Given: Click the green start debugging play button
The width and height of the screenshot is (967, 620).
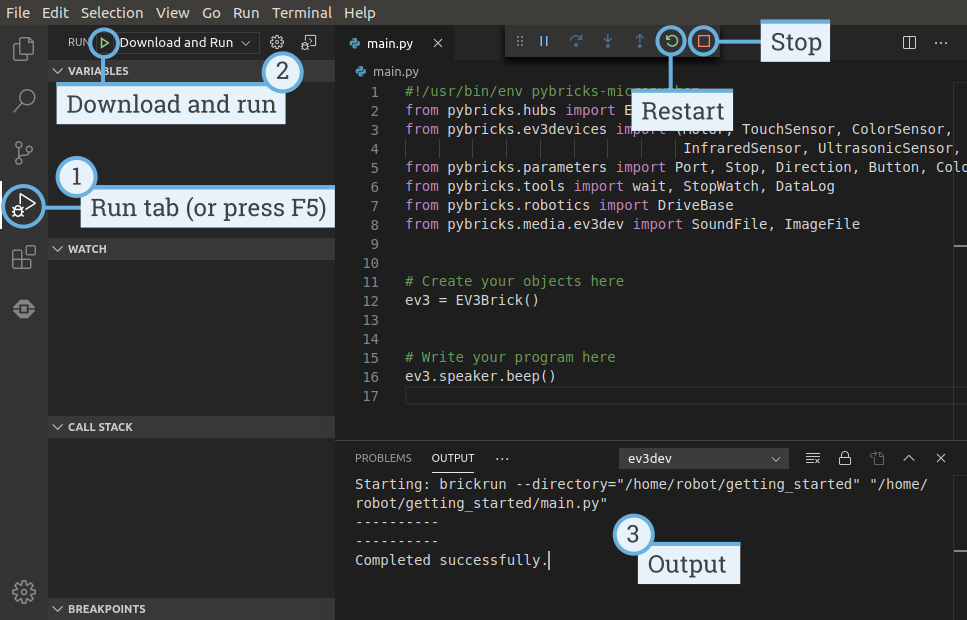Looking at the screenshot, I should coord(104,42).
